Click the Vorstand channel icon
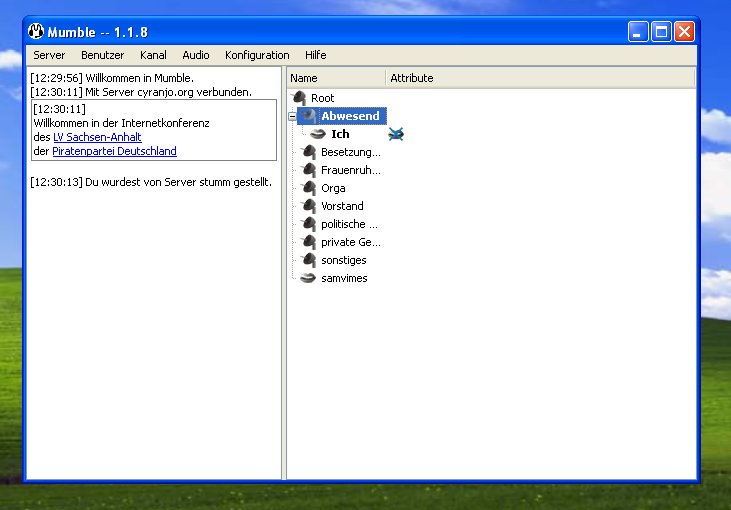This screenshot has width=731, height=510. coord(309,206)
